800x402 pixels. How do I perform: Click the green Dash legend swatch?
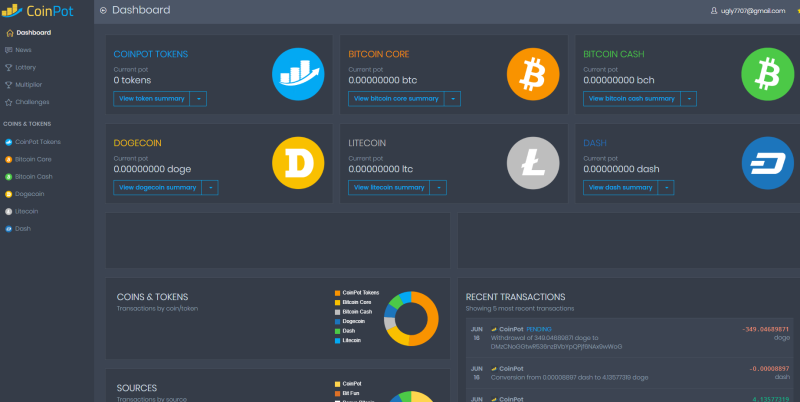click(337, 331)
